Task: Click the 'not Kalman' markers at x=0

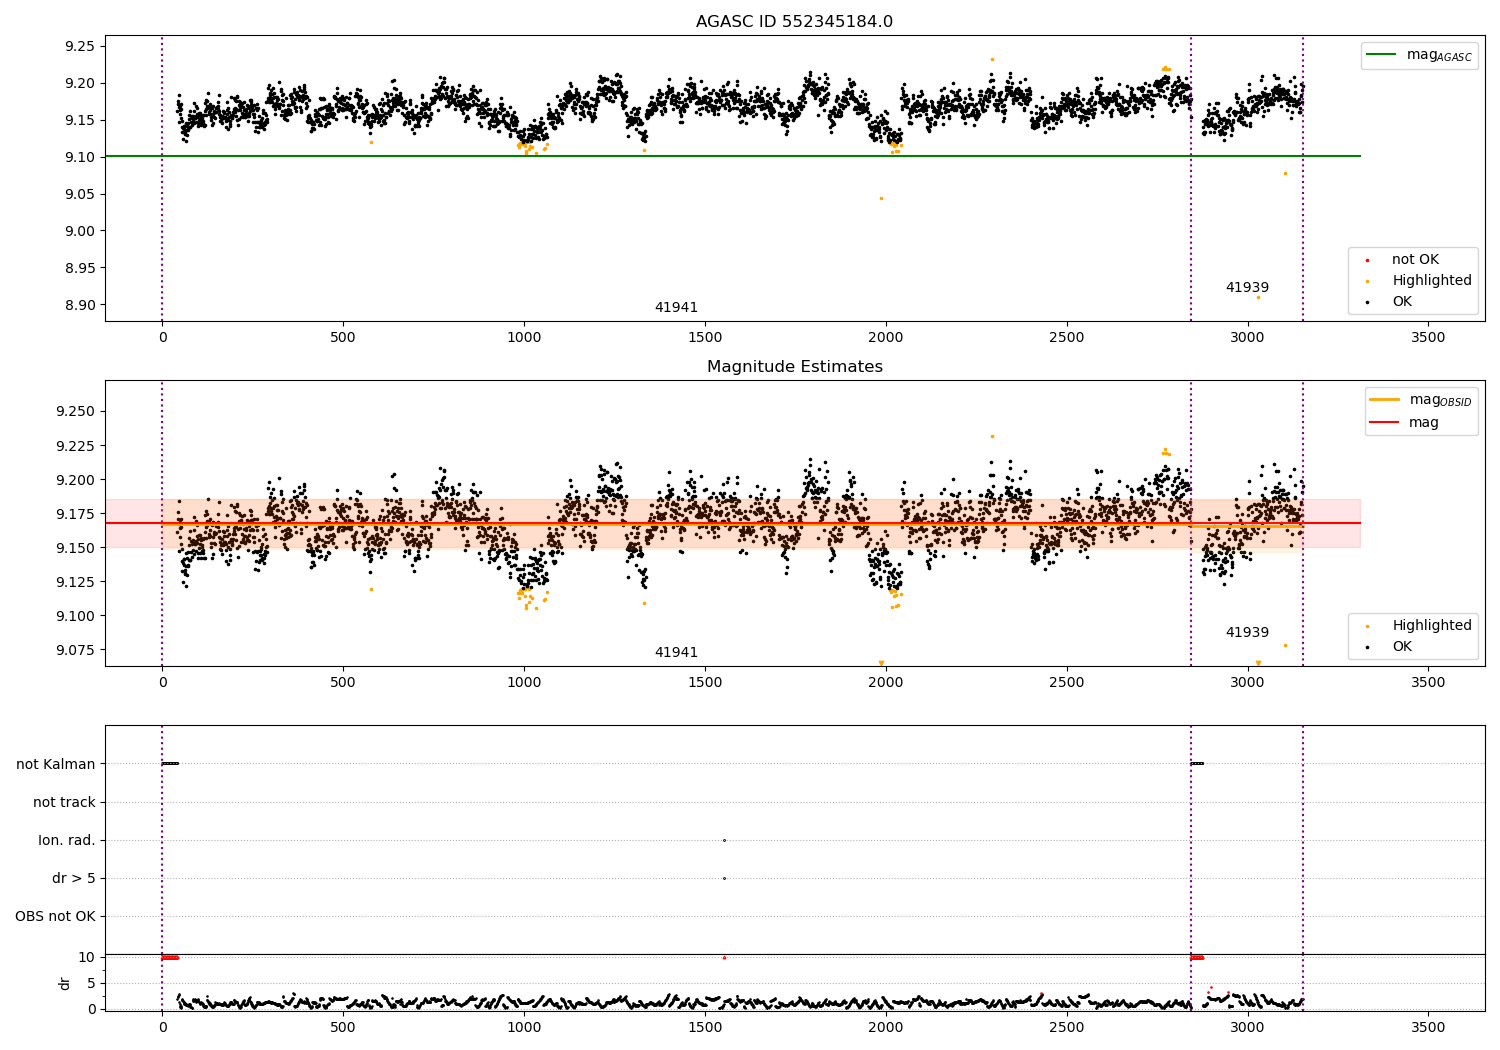Action: (170, 764)
